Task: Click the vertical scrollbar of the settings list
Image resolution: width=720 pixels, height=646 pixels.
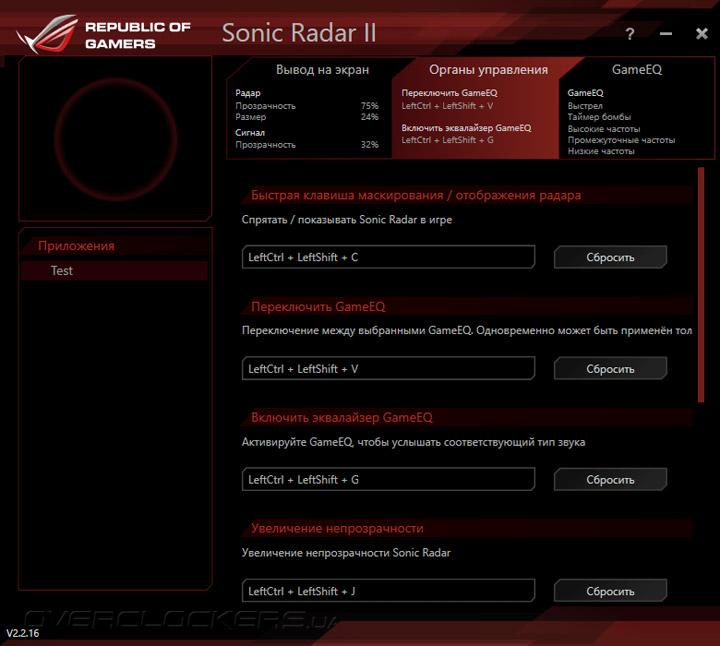Action: tap(701, 285)
